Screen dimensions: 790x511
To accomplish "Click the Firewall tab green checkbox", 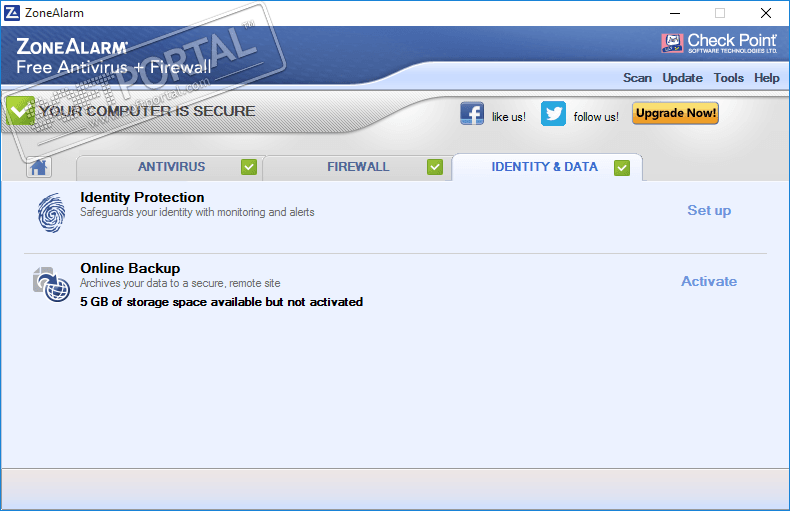I will (x=435, y=167).
